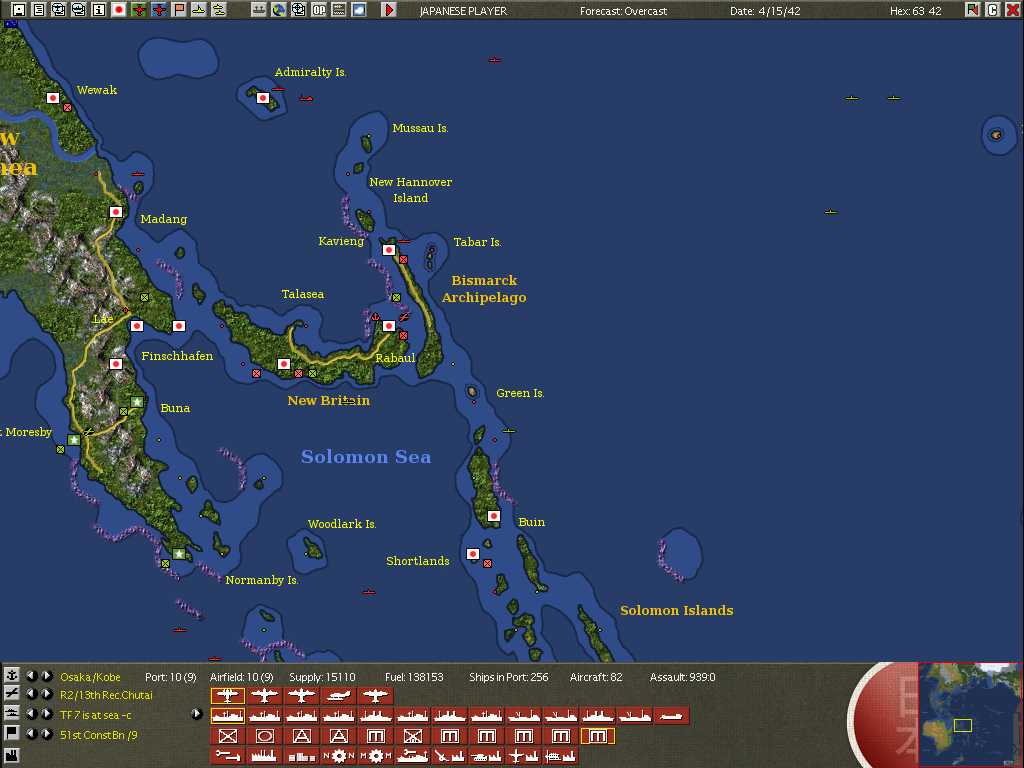The image size is (1024, 768).
Task: Go to previous unit before 51st Const Bn
Action: pyautogui.click(x=31, y=733)
